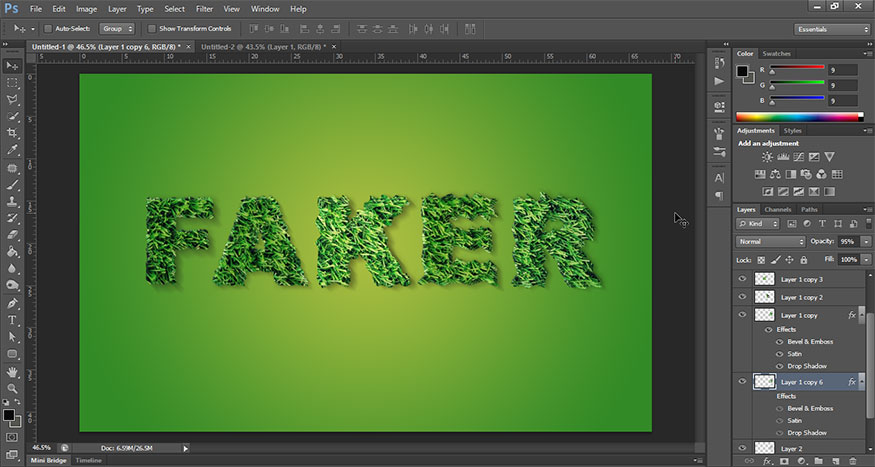Screen dimensions: 875x467
Task: Open the Window menu
Action: click(x=265, y=9)
